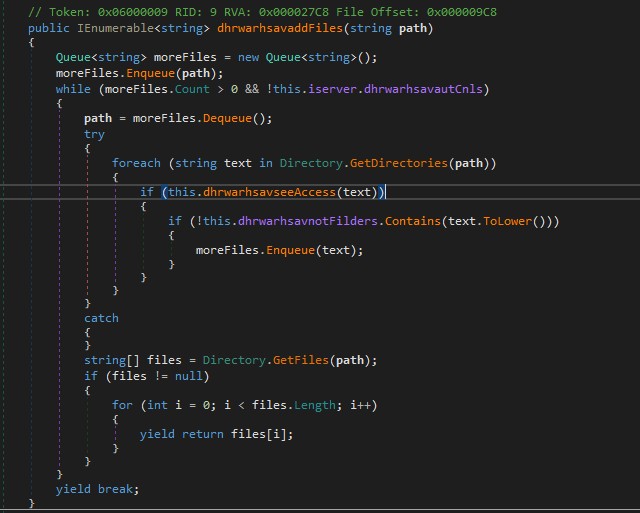Click the catch keyword
The image size is (640, 513).
coord(101,318)
